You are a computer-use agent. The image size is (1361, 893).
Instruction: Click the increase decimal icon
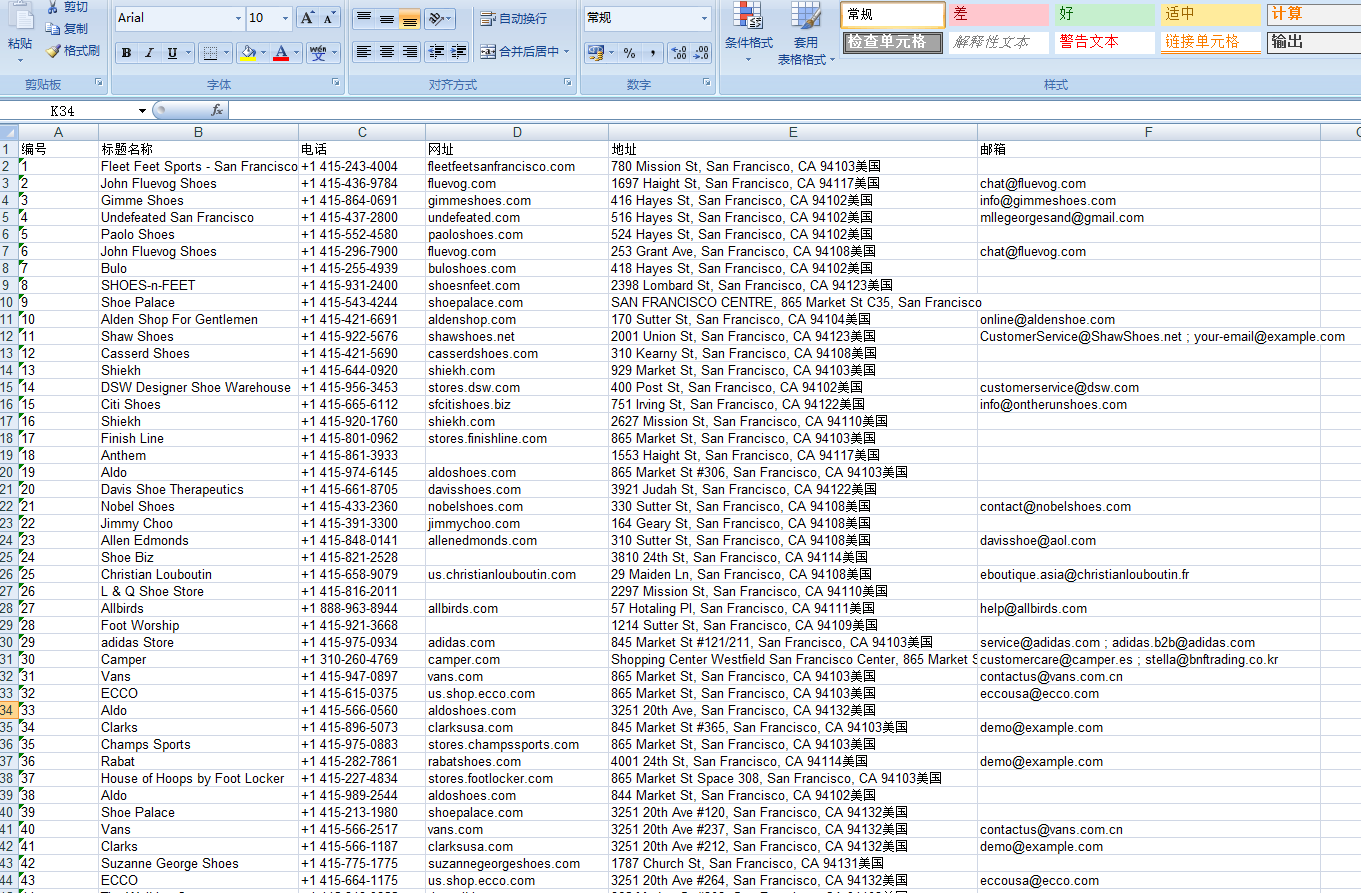(677, 53)
